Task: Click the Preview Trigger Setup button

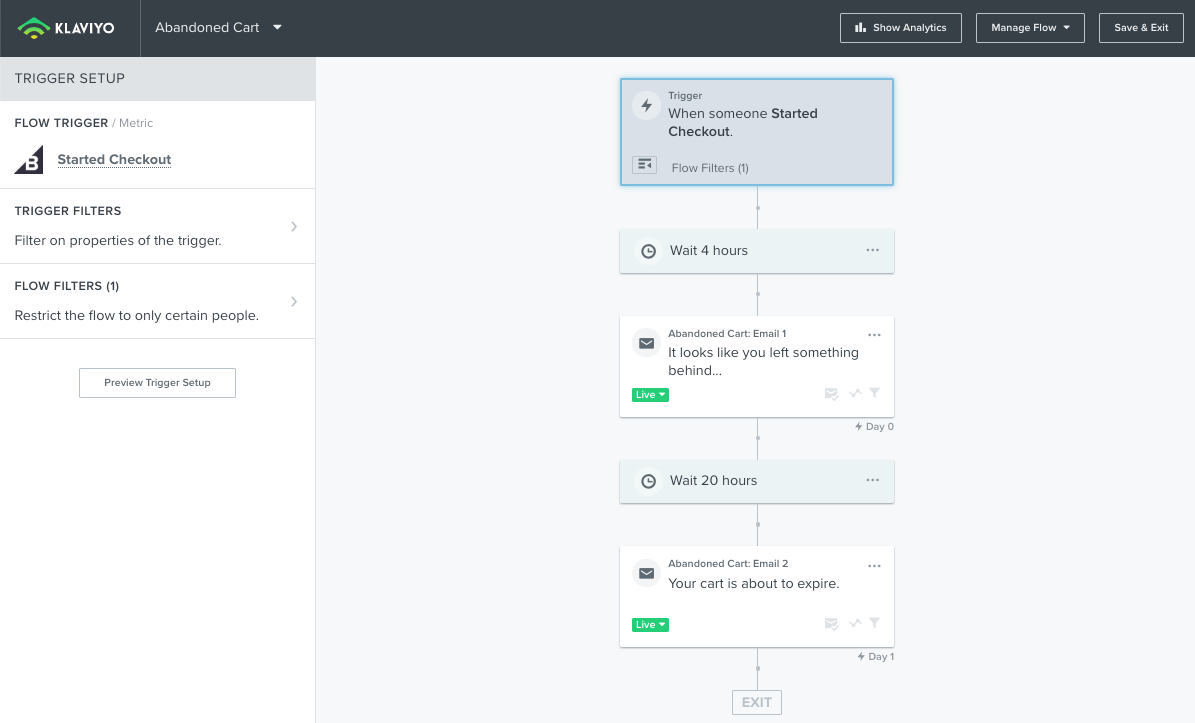Action: pos(157,383)
